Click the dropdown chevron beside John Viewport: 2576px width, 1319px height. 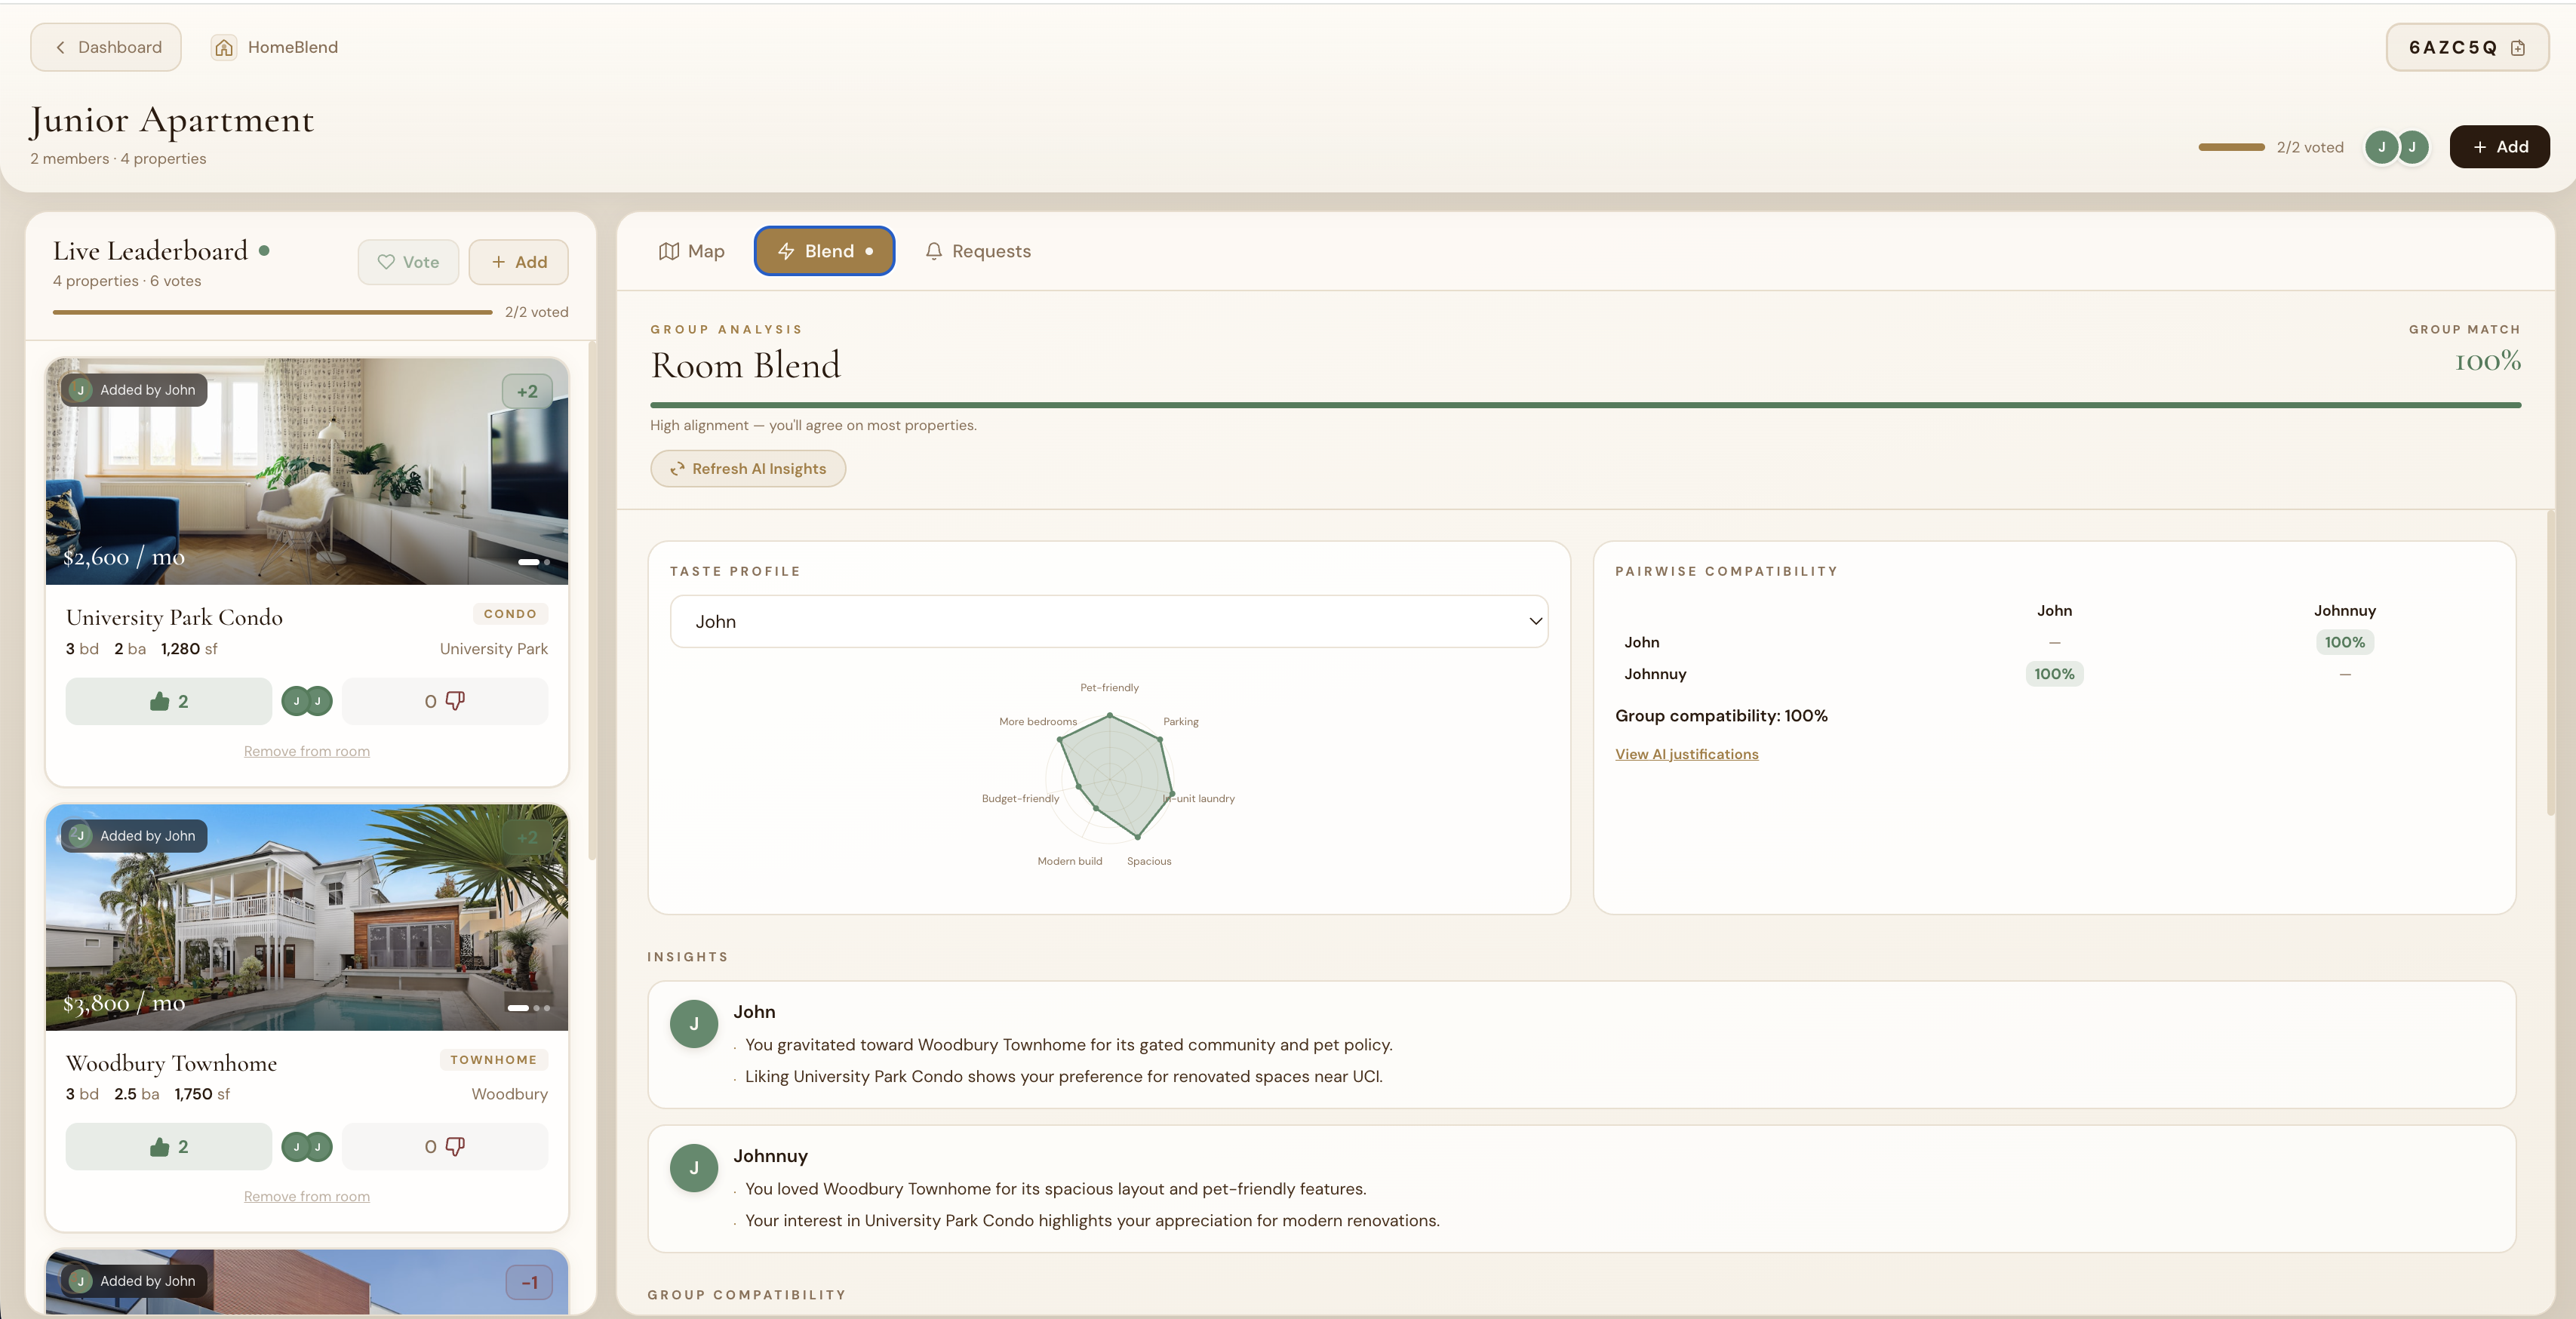pyautogui.click(x=1535, y=621)
